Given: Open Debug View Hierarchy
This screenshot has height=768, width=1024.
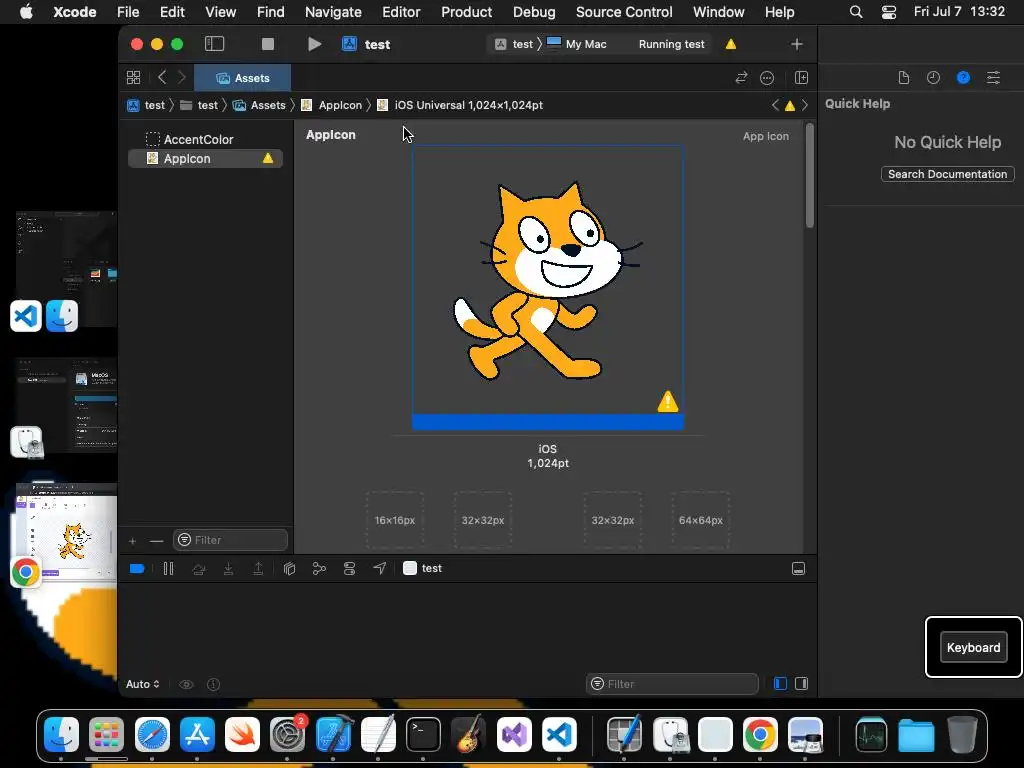Looking at the screenshot, I should tap(289, 569).
